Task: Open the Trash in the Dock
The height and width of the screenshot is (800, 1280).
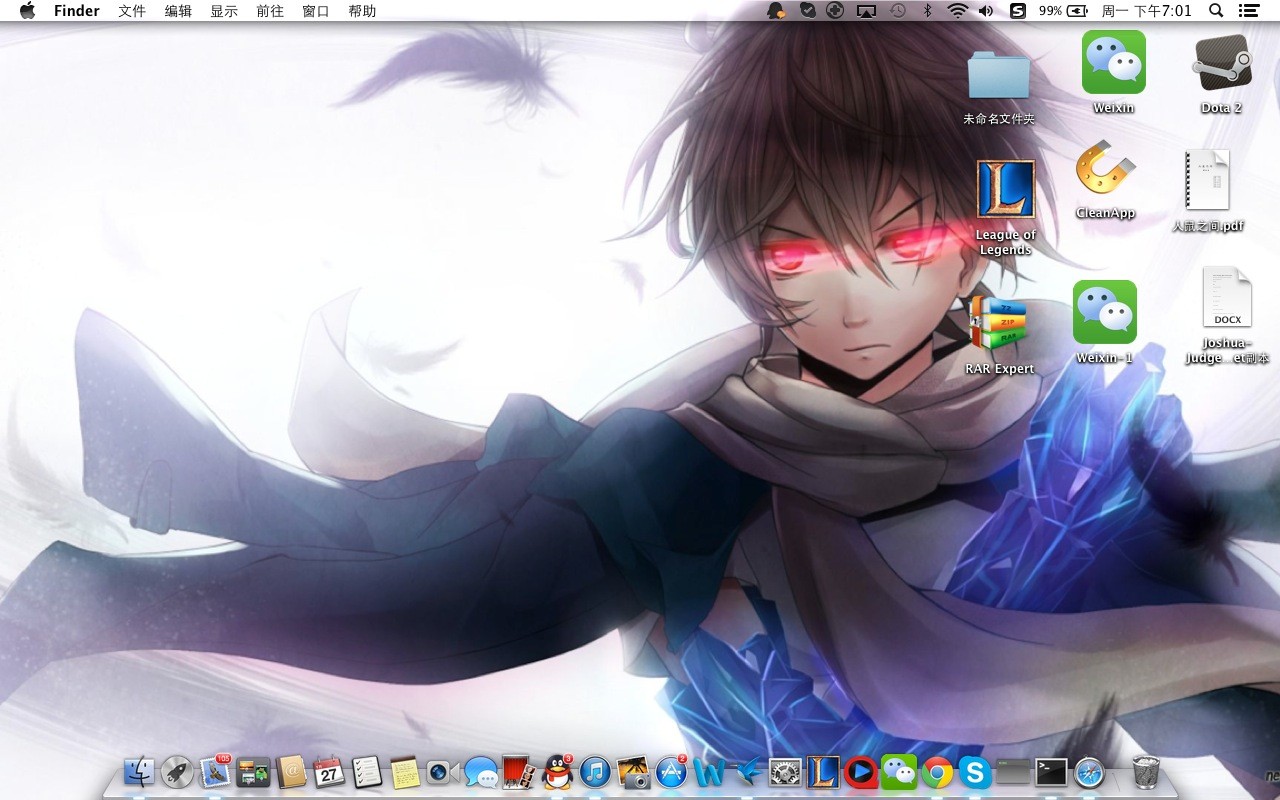Action: coord(1146,772)
